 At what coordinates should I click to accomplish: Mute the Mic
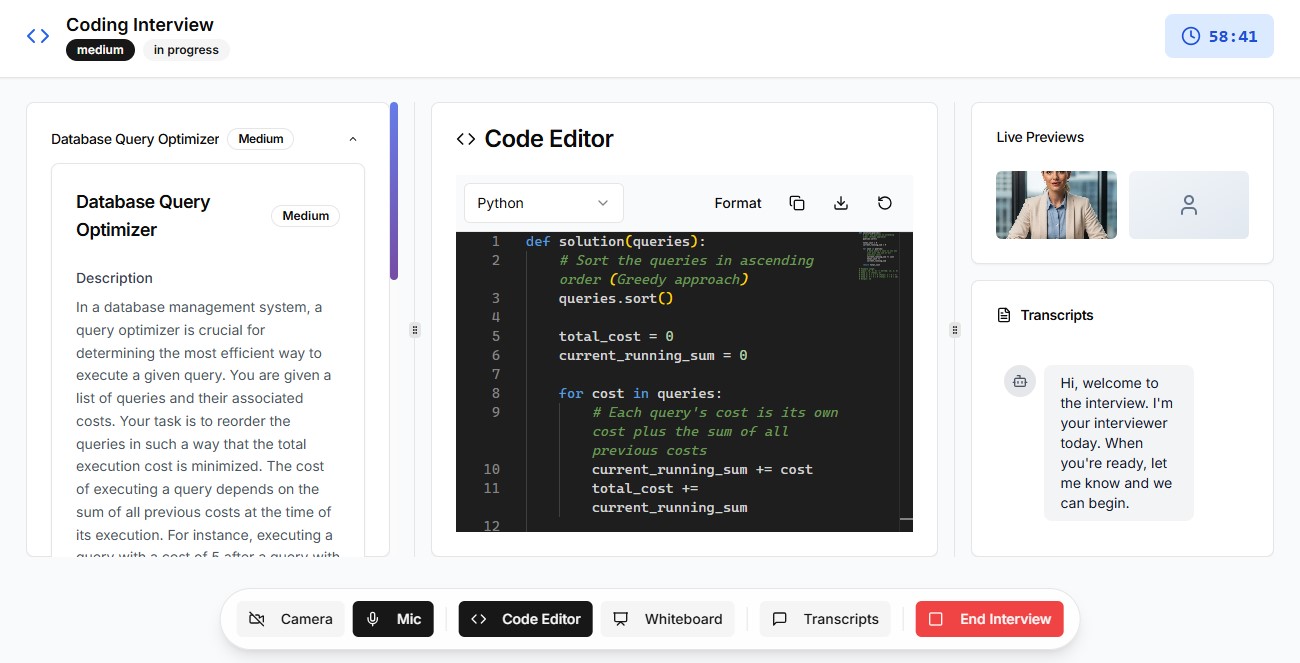393,618
